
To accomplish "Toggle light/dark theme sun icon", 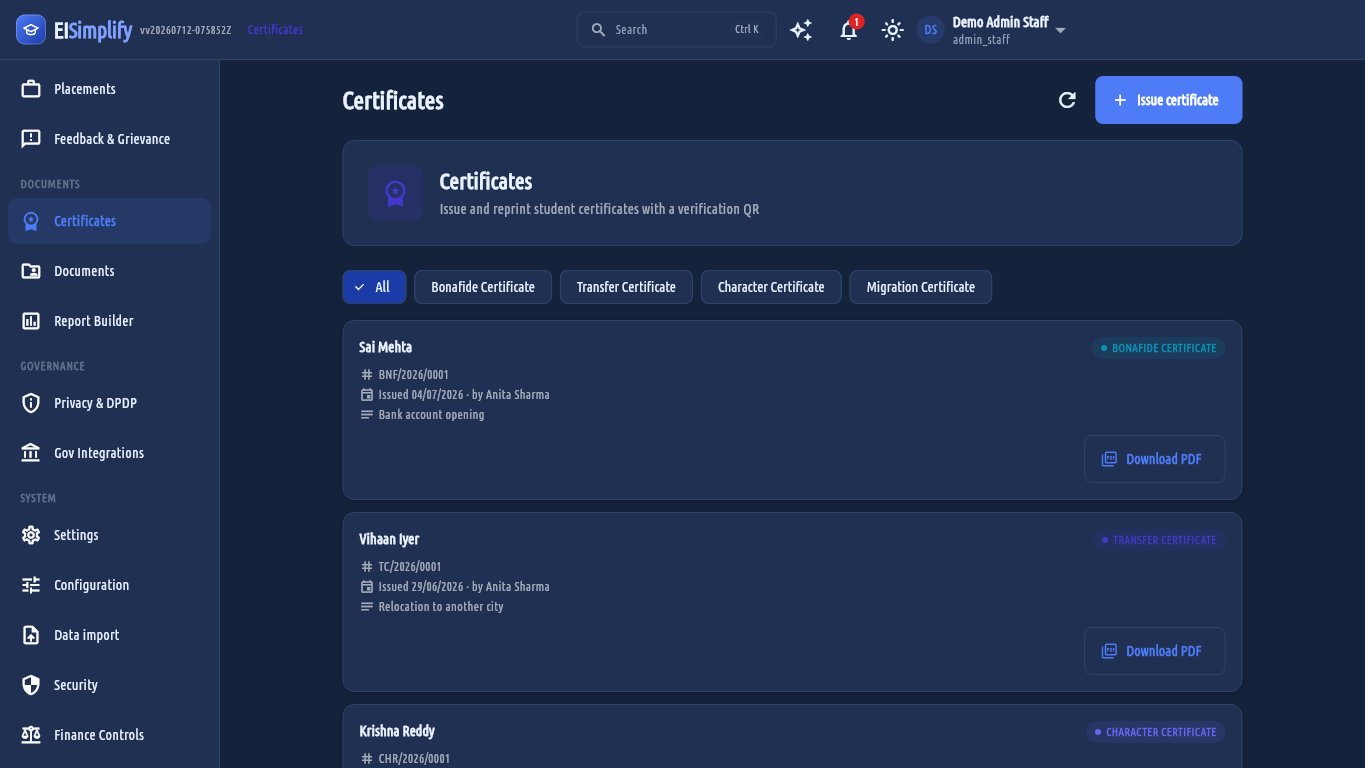I will tap(893, 30).
